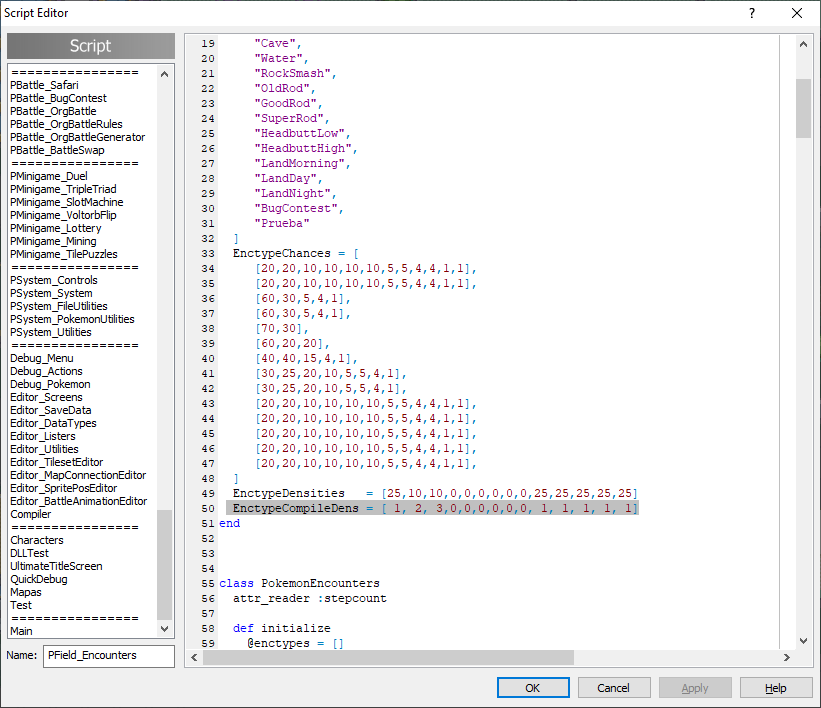Choose Debug_Menu from the script list

pyautogui.click(x=42, y=359)
